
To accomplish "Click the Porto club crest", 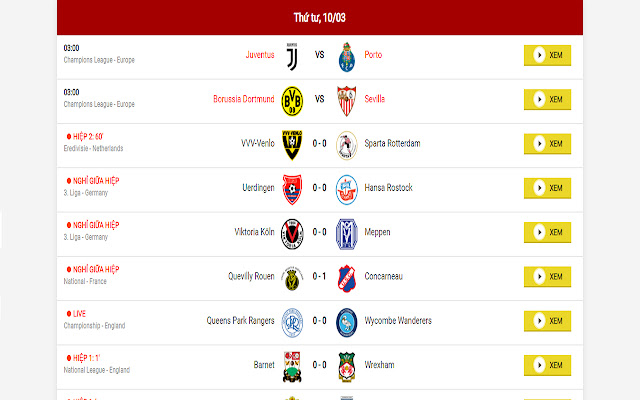I will coord(347,57).
